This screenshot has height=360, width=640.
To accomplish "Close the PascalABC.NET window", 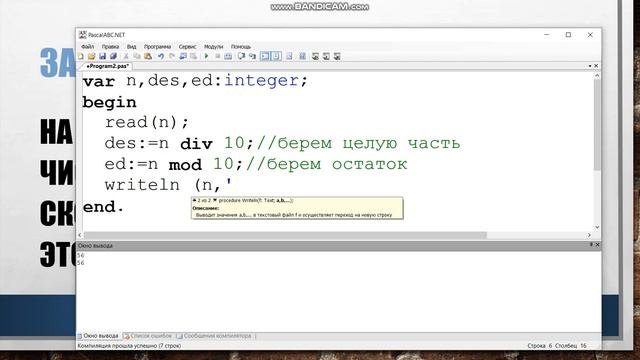I will tap(590, 35).
